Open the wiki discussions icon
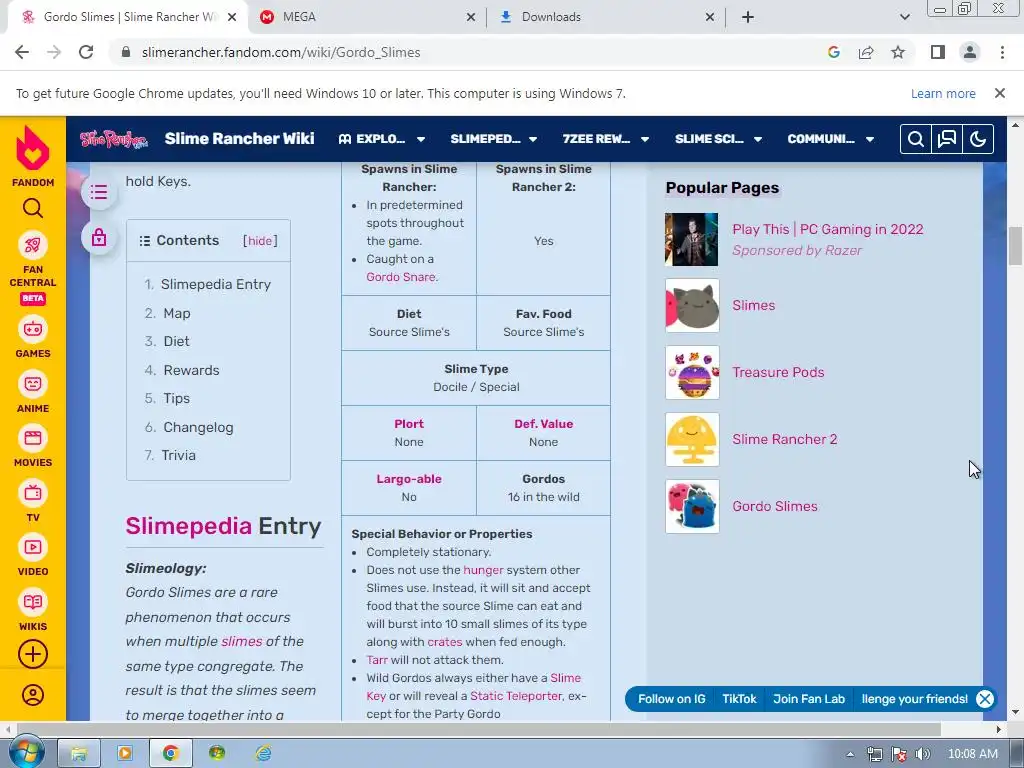Screen dimensions: 1024x768 [947, 139]
